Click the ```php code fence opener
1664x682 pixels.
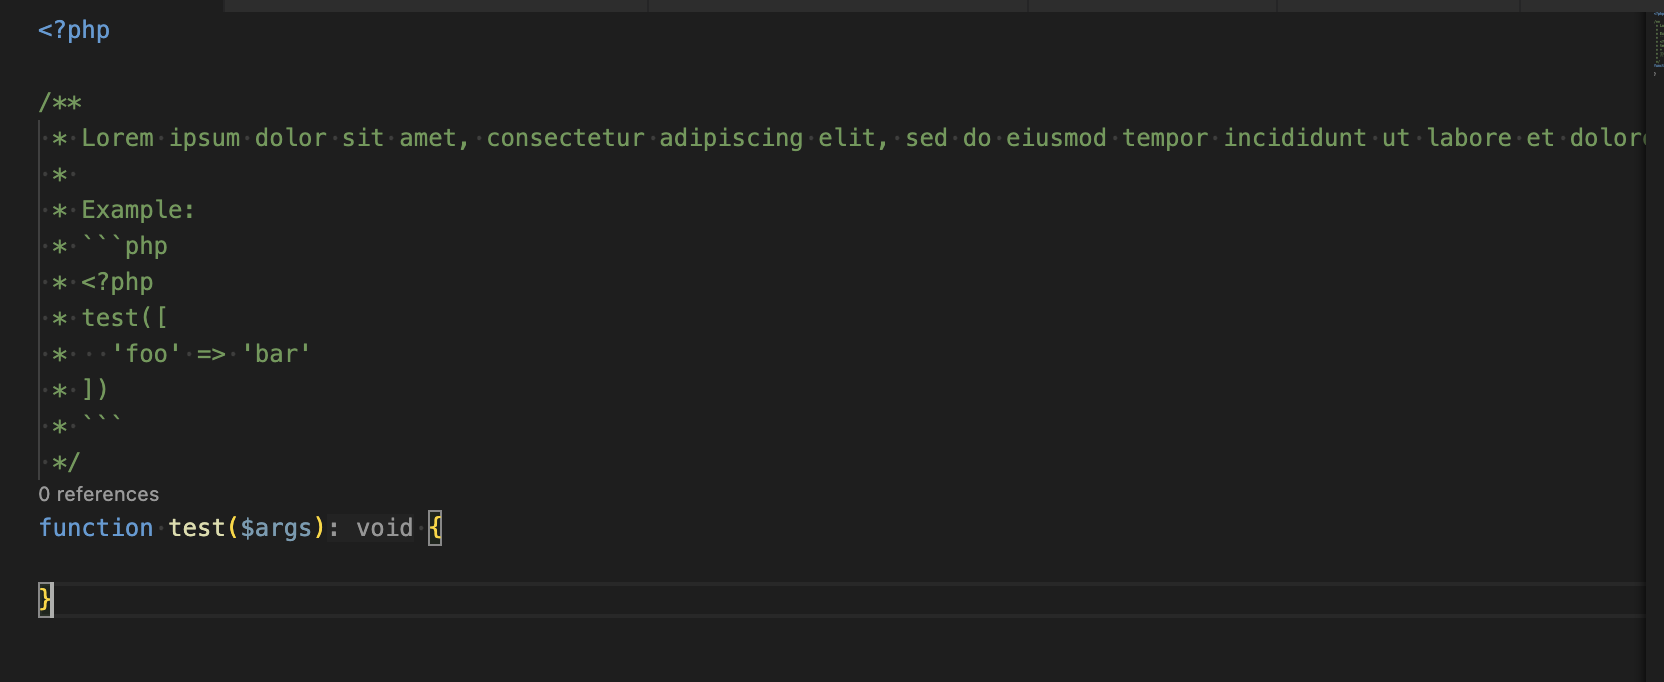coord(124,246)
